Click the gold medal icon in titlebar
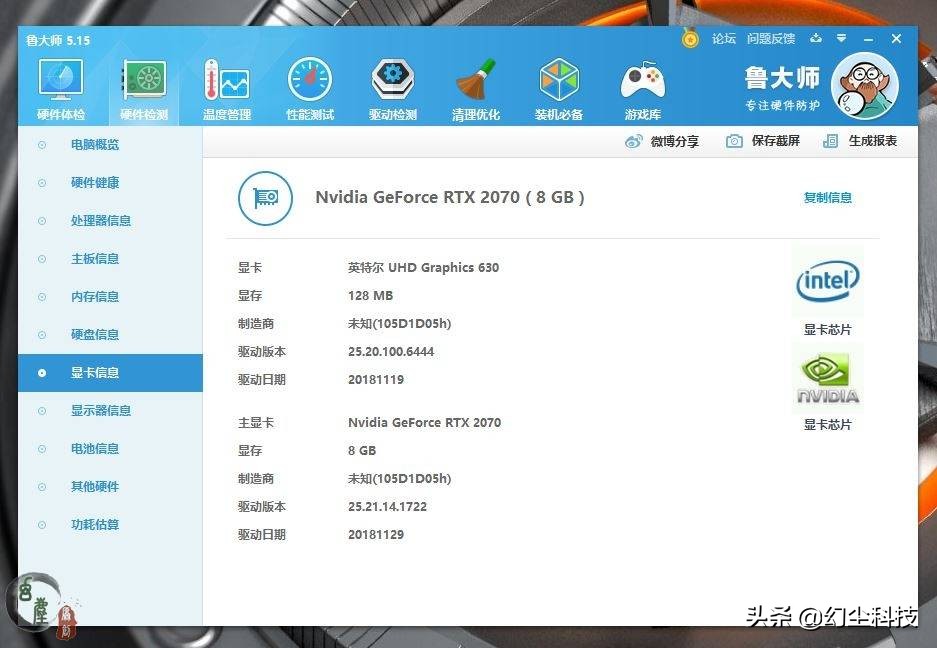The height and width of the screenshot is (648, 937). click(690, 37)
